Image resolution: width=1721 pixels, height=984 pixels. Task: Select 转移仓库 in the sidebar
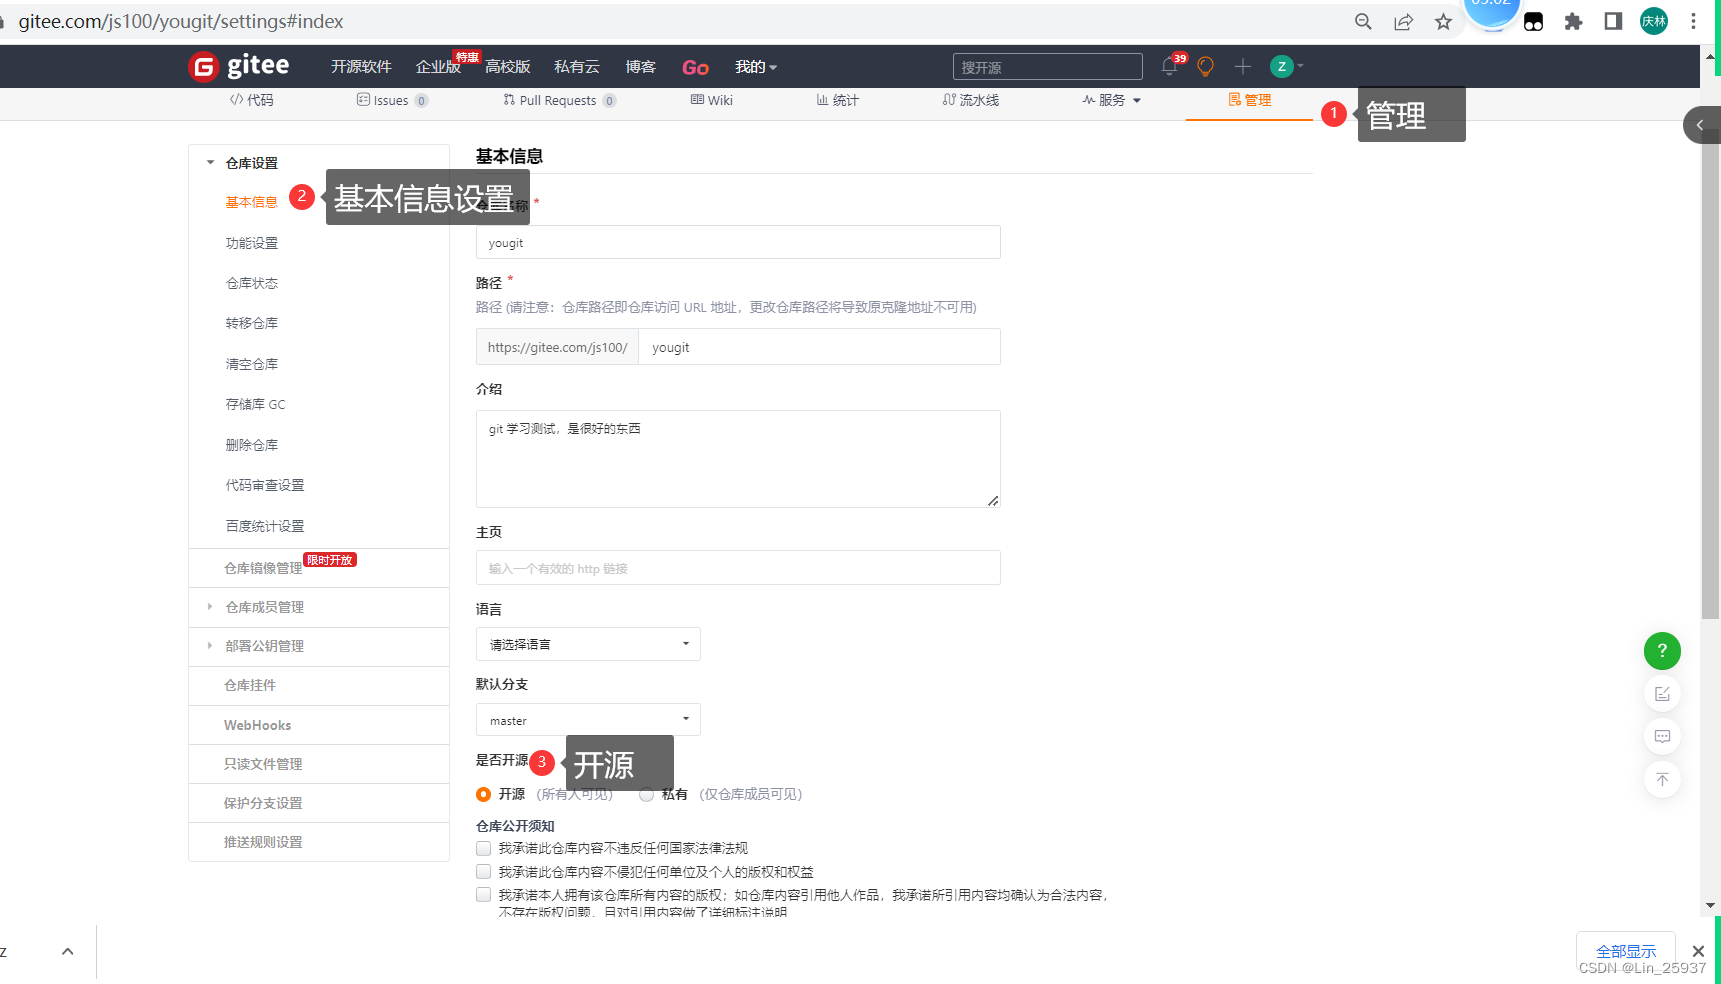[252, 323]
